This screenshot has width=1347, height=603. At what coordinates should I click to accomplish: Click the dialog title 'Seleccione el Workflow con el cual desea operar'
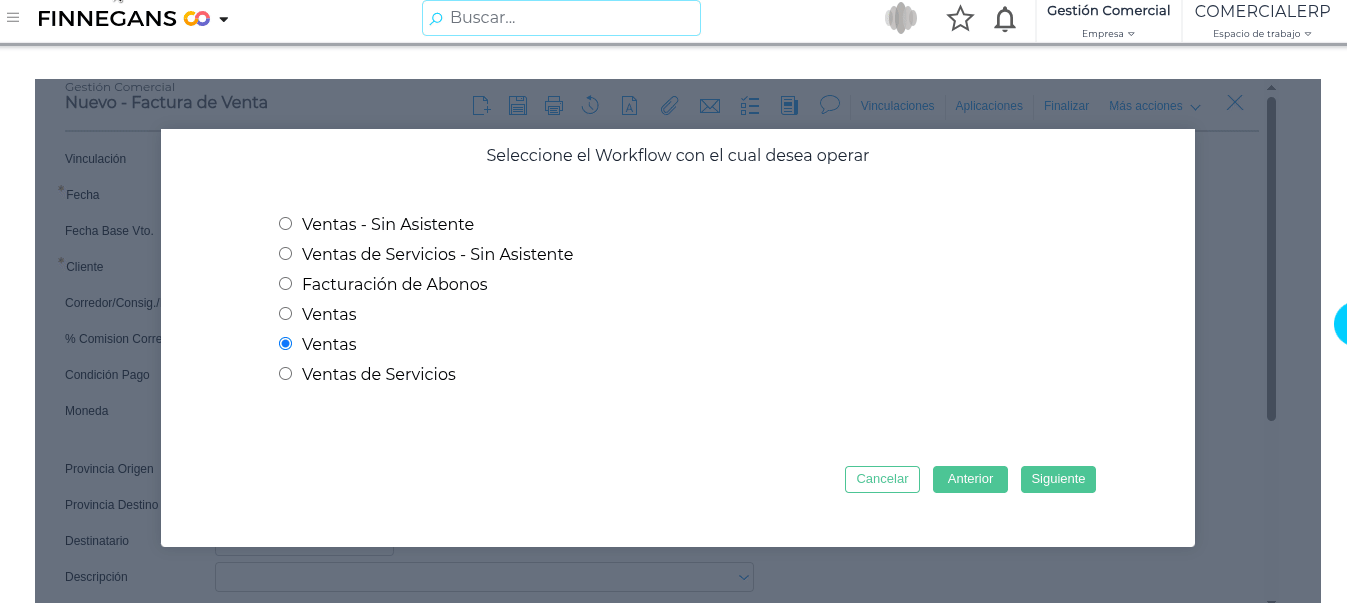click(x=677, y=156)
